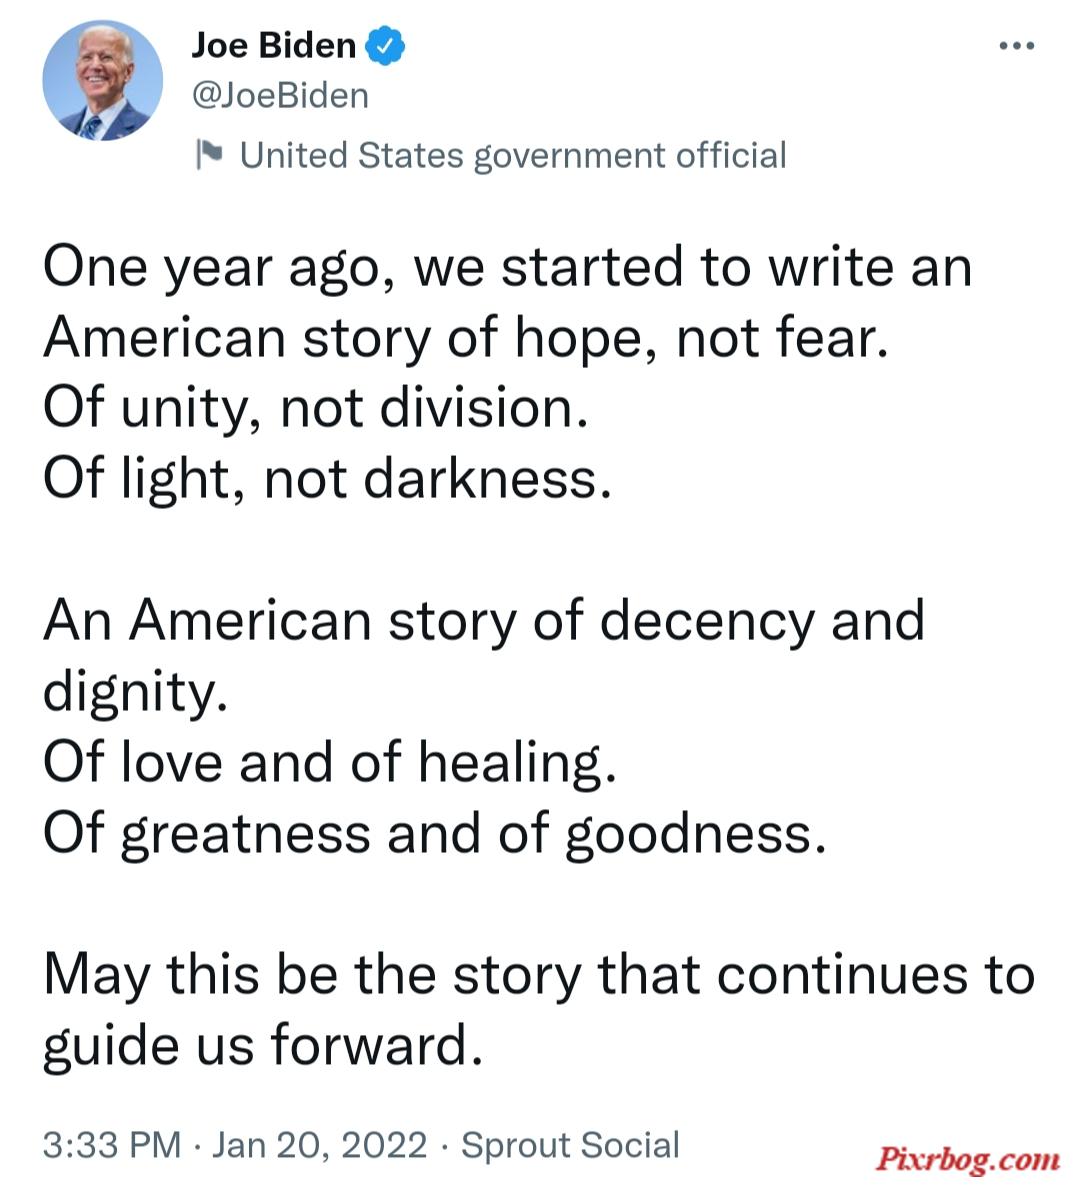The image size is (1080, 1192).
Task: Open the Joe Biden display name
Action: 274,45
